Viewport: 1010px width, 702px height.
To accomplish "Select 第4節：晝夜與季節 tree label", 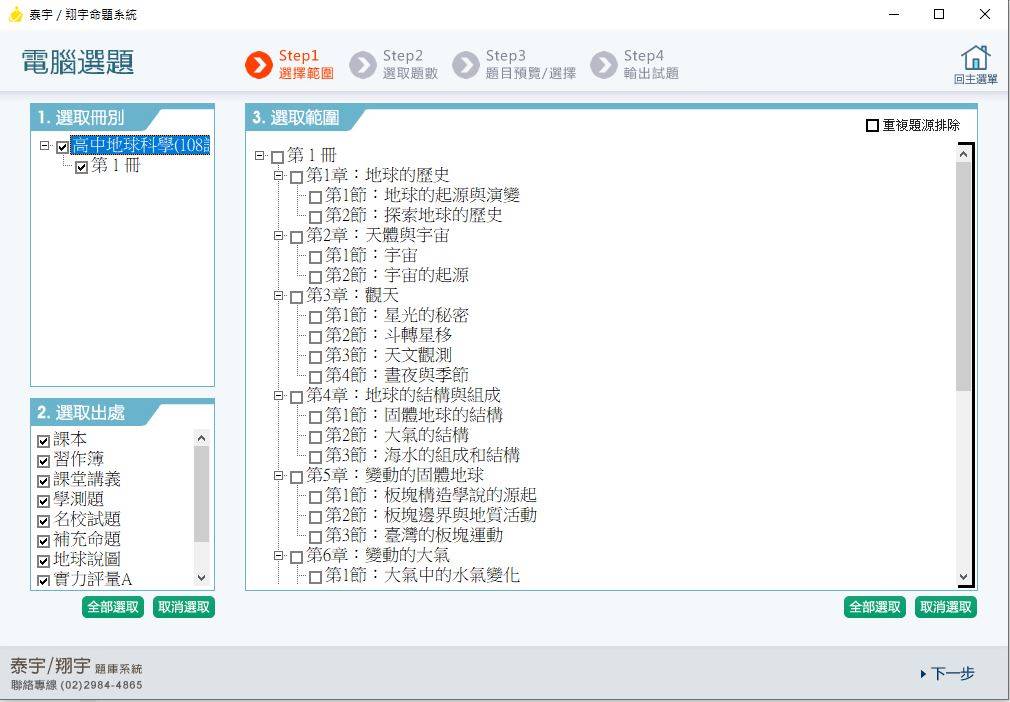I will [397, 375].
